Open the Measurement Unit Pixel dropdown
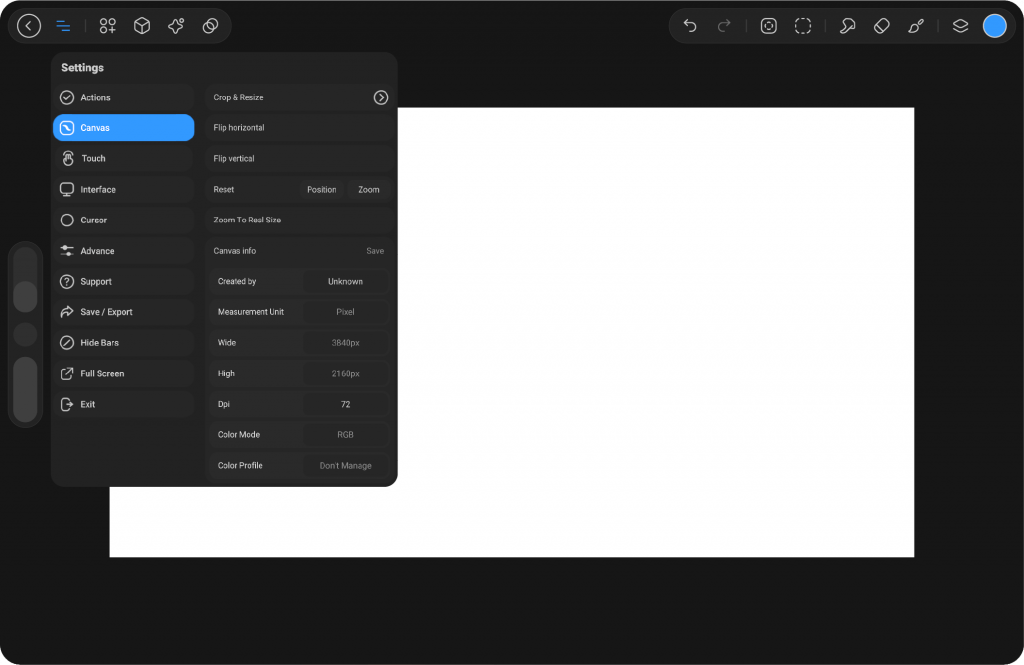Screen dimensions: 1024x665 coord(345,312)
